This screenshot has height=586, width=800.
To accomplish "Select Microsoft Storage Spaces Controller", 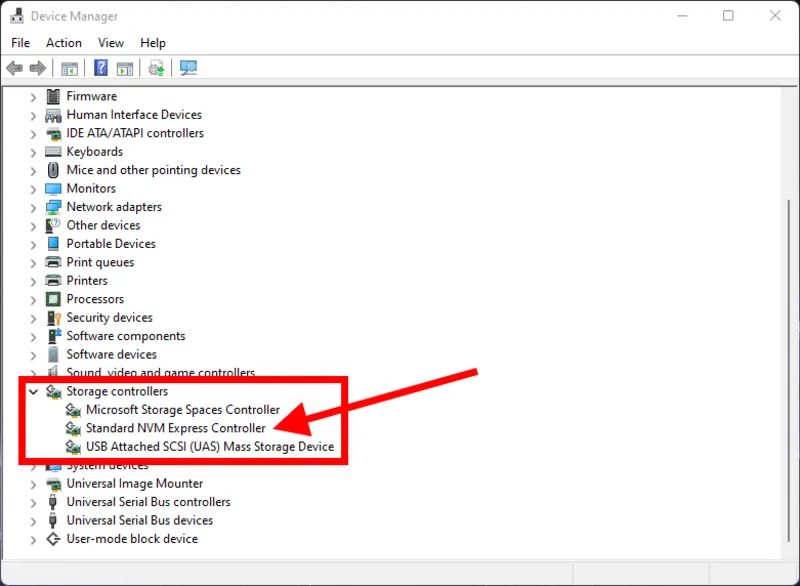I will [183, 410].
